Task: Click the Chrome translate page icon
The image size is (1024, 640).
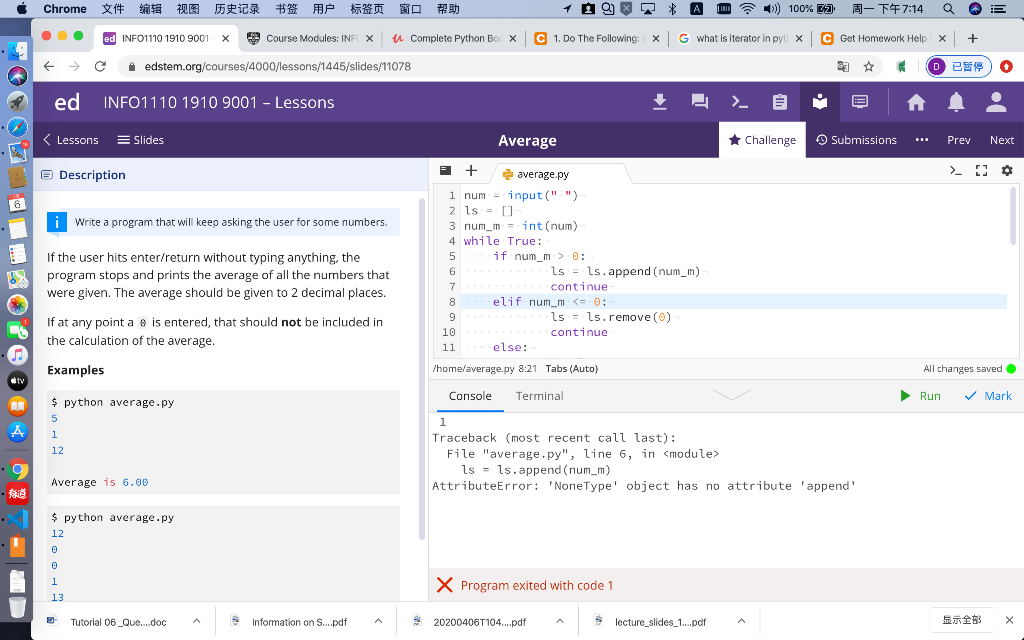Action: (x=843, y=66)
